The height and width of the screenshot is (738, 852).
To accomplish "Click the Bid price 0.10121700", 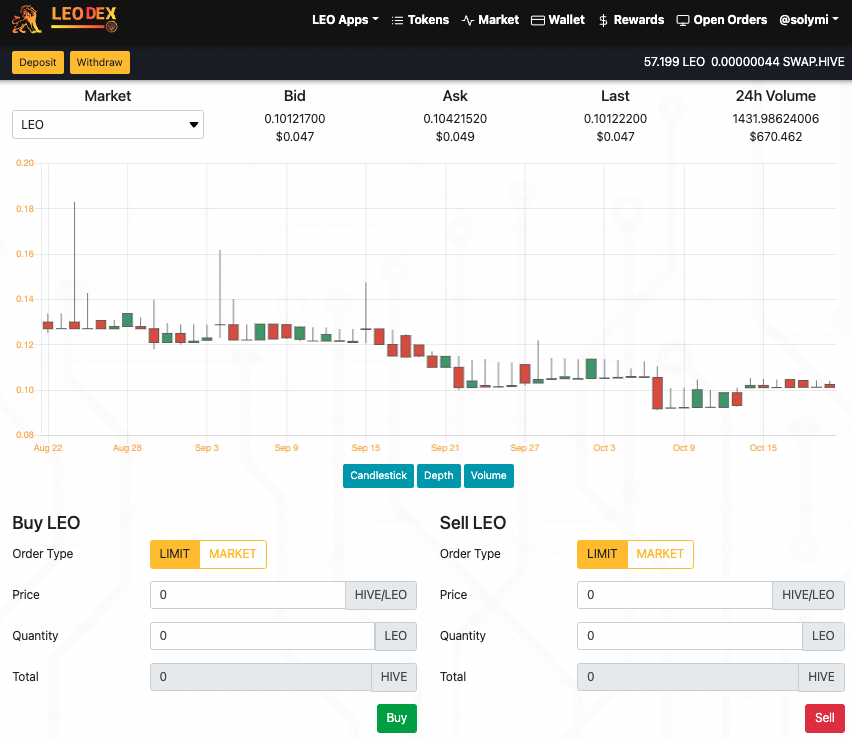I will point(295,118).
